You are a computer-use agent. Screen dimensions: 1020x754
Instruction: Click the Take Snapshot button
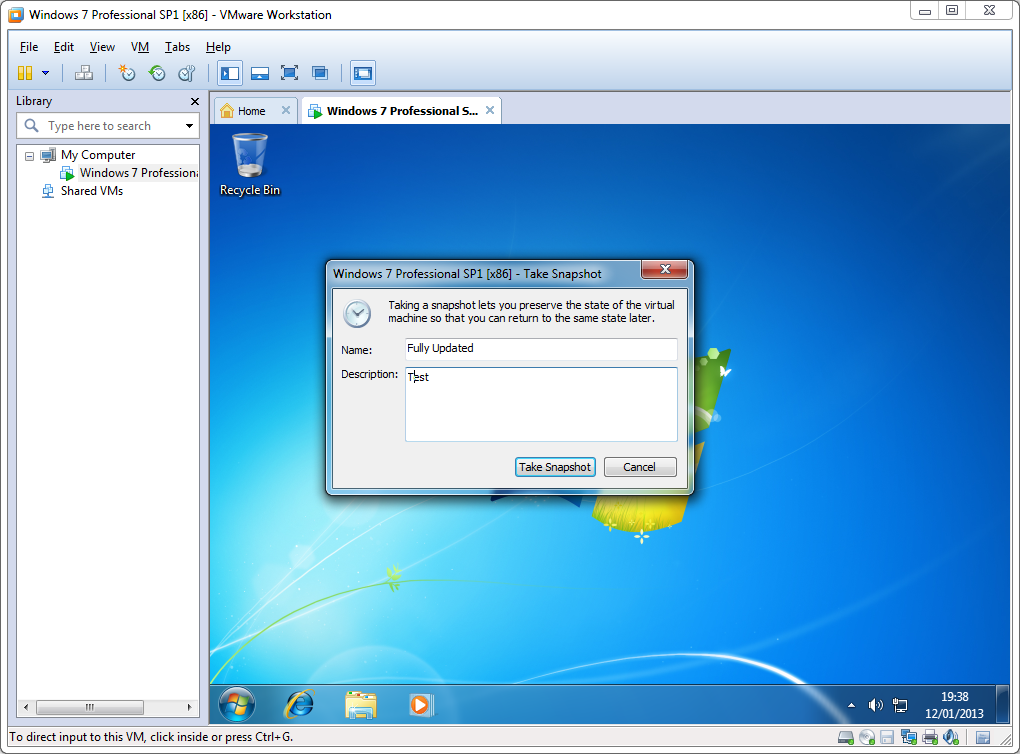tap(555, 467)
